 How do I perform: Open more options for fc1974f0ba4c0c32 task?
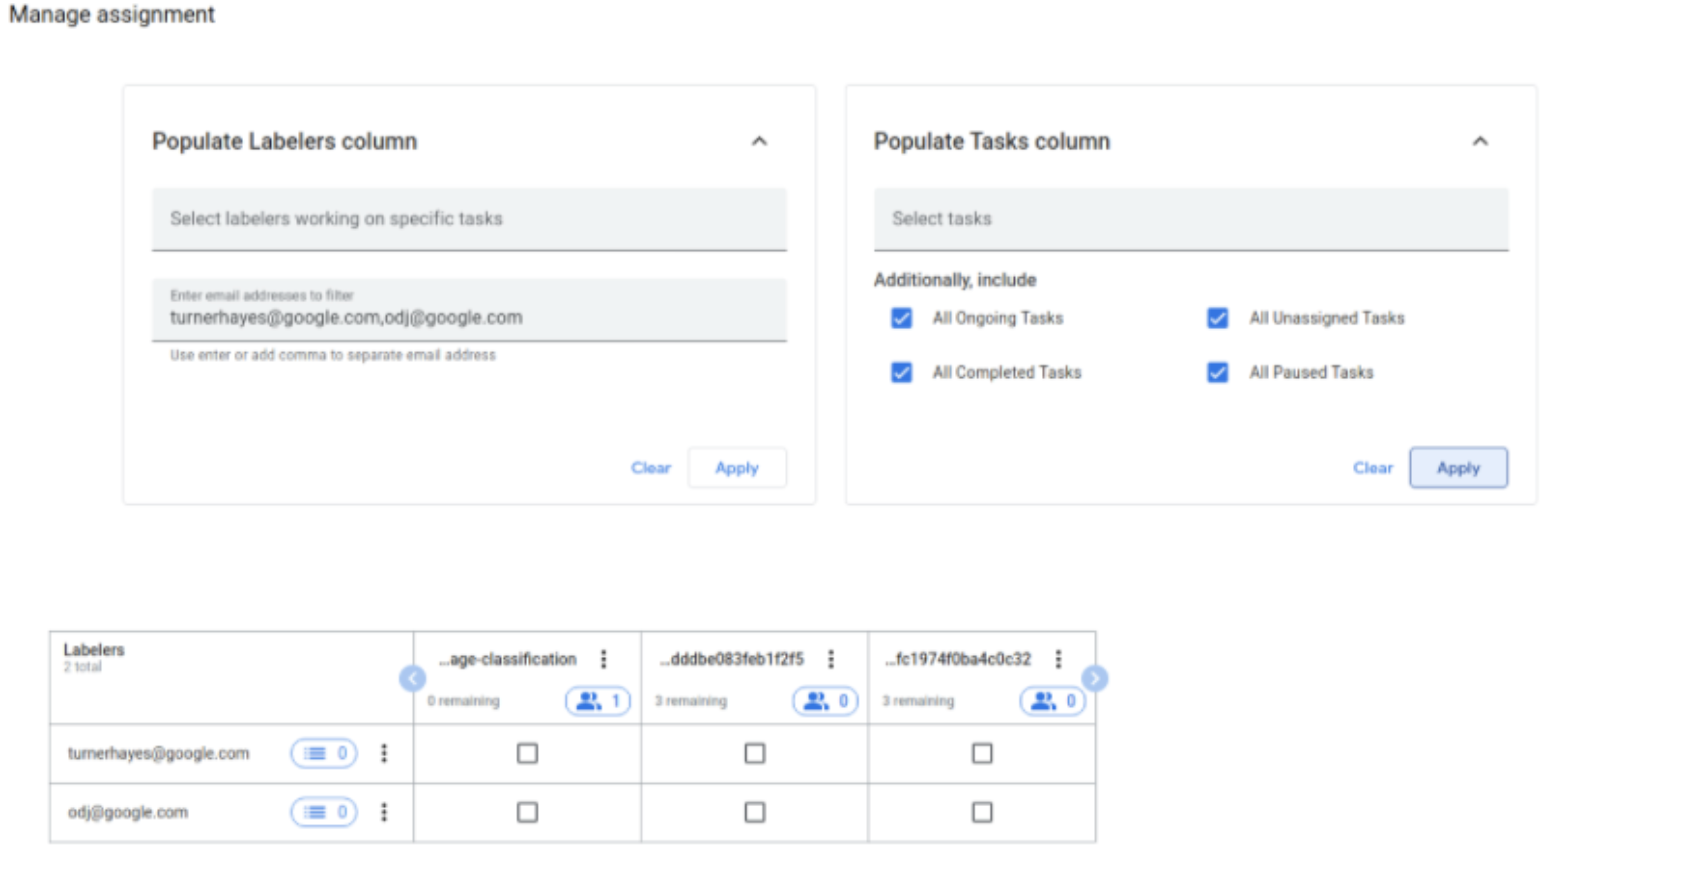point(1058,659)
